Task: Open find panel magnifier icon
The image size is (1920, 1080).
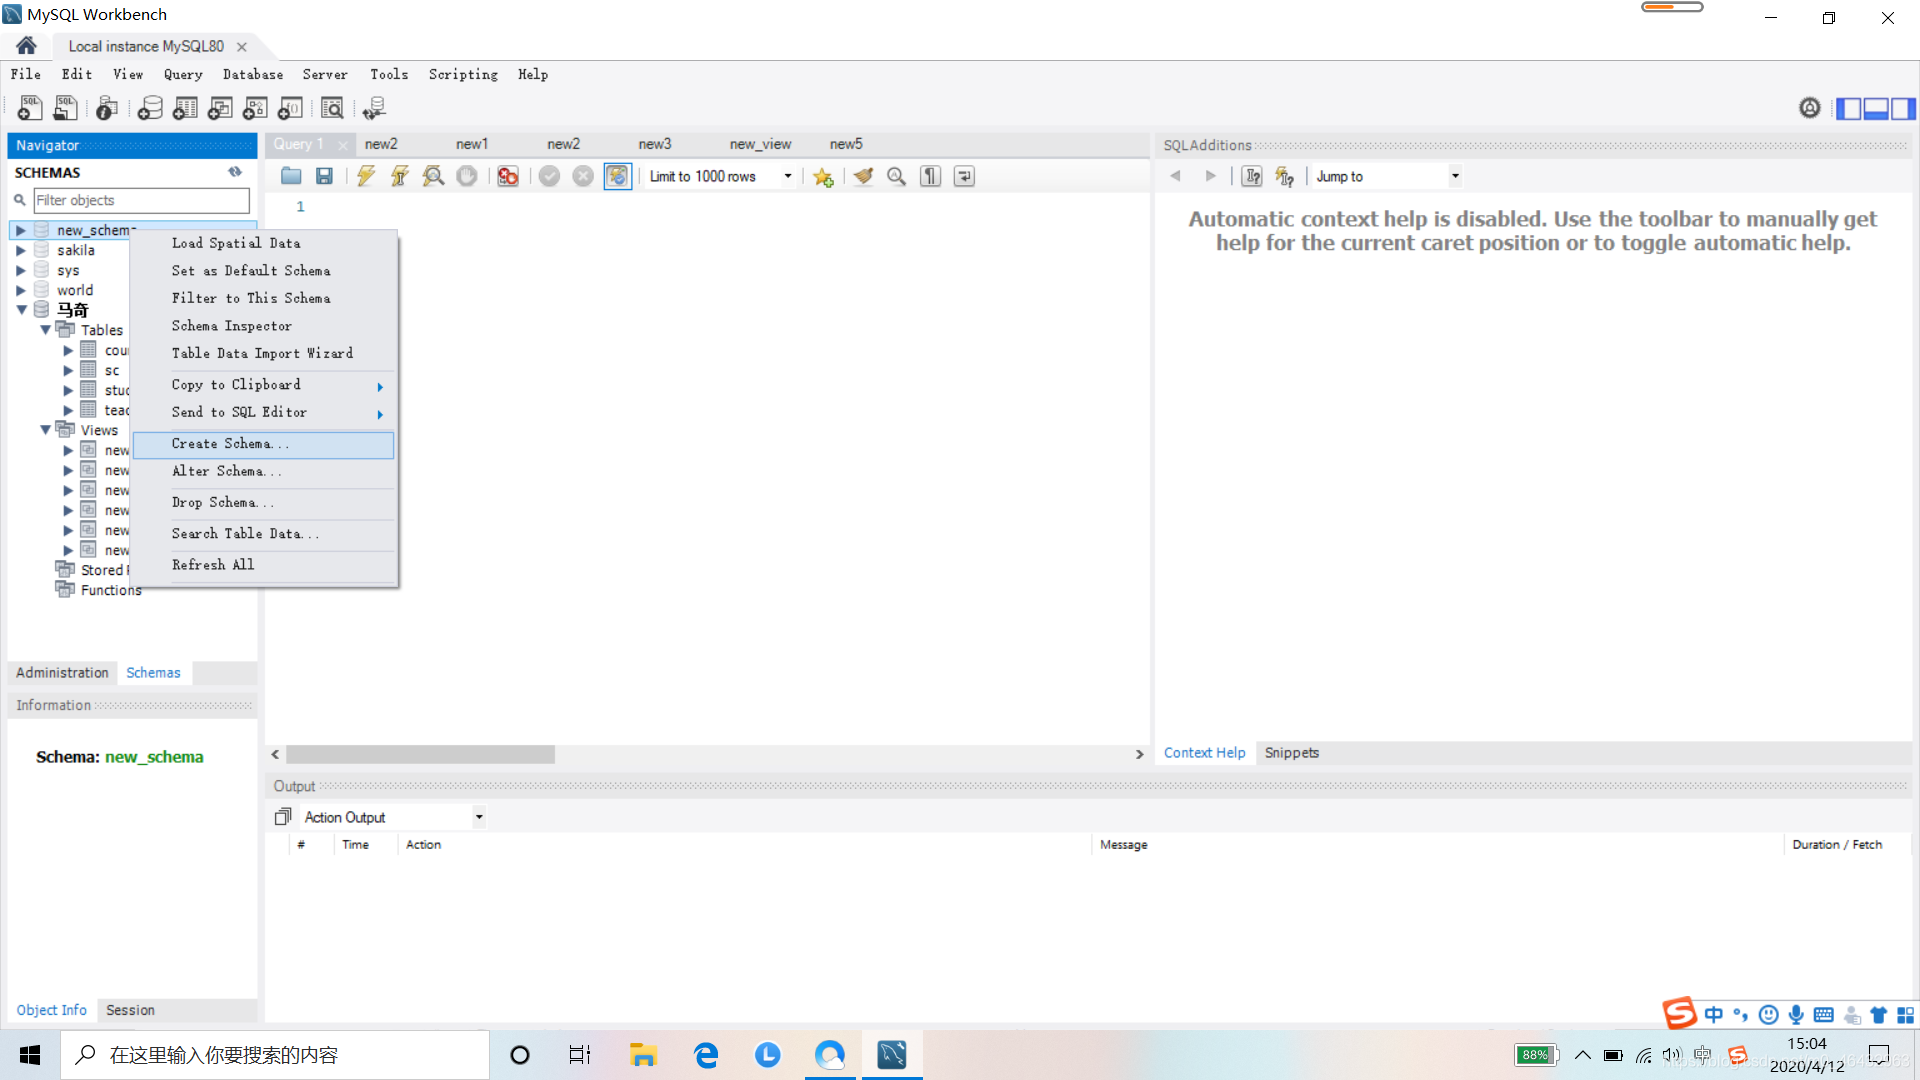Action: [897, 176]
